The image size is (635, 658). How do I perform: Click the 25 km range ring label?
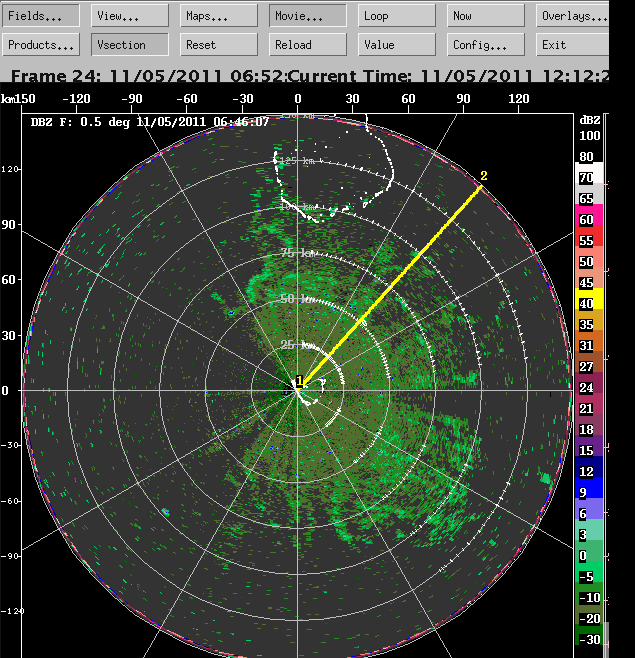(297, 345)
